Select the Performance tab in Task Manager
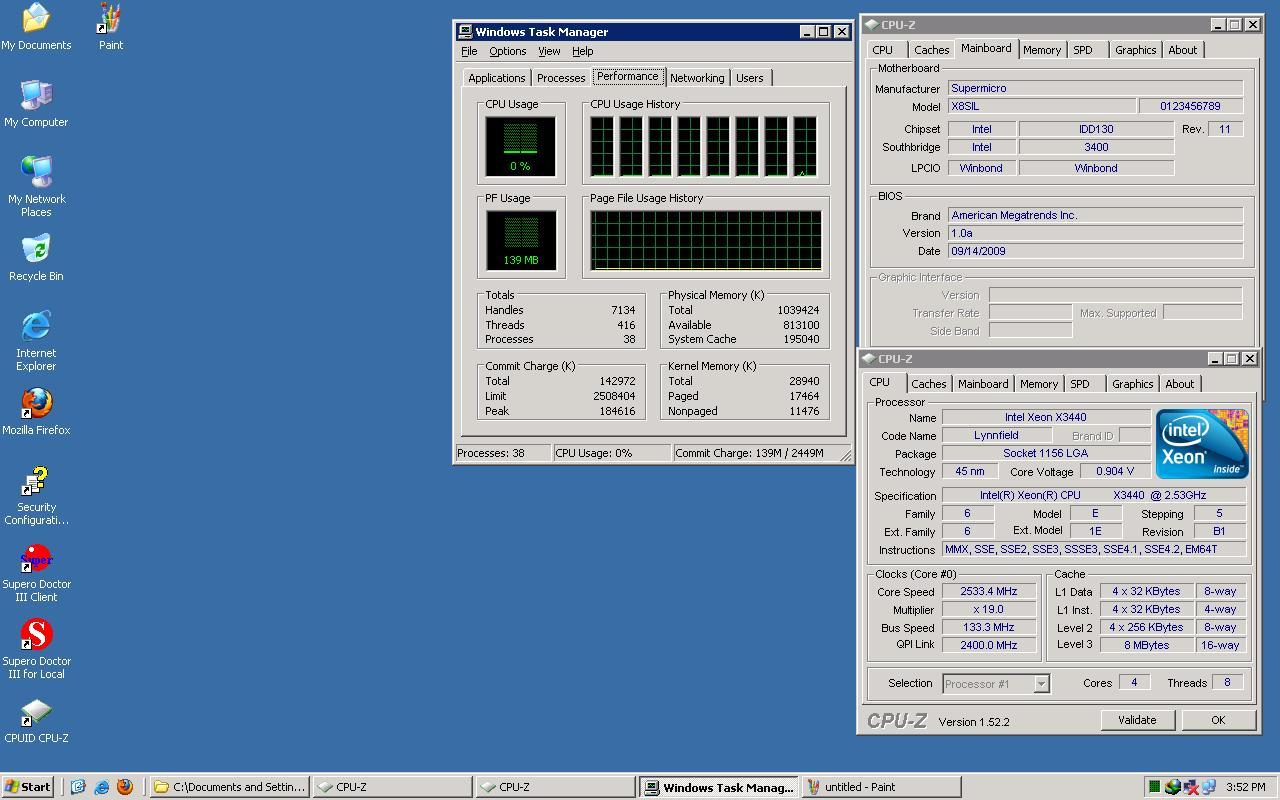This screenshot has height=800, width=1280. 628,76
